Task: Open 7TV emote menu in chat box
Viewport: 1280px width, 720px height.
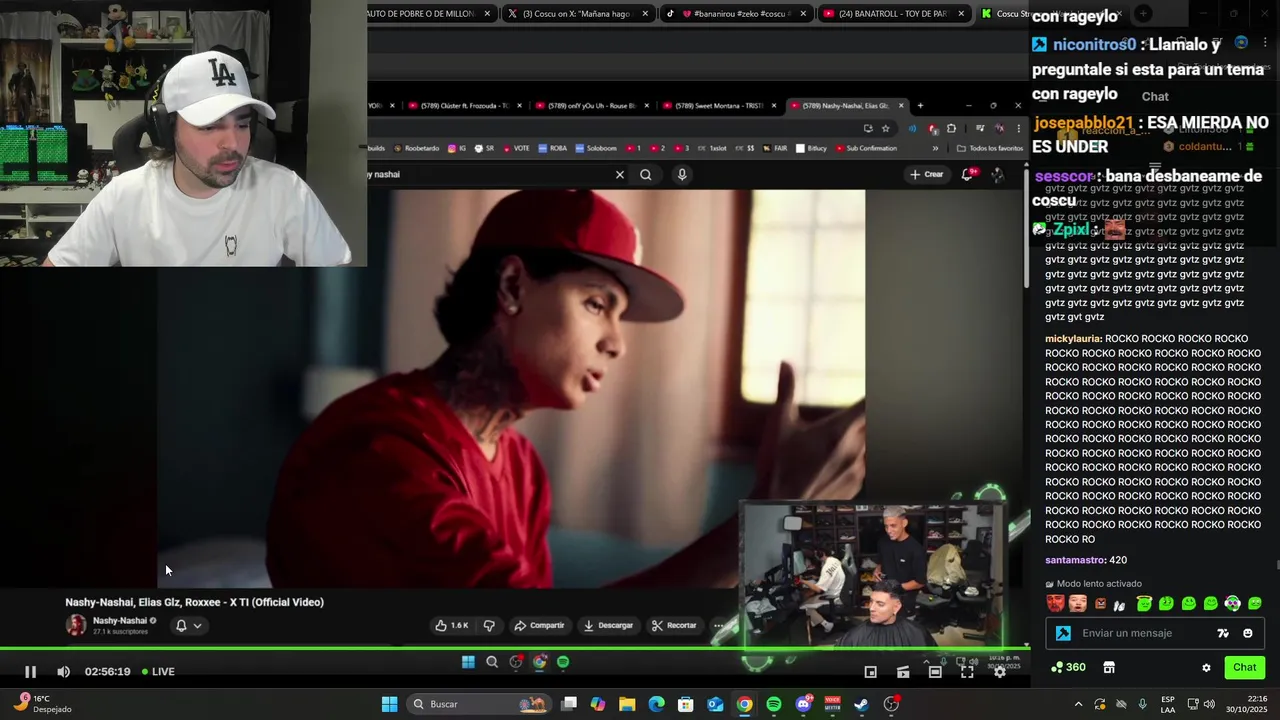Action: click(x=1222, y=633)
